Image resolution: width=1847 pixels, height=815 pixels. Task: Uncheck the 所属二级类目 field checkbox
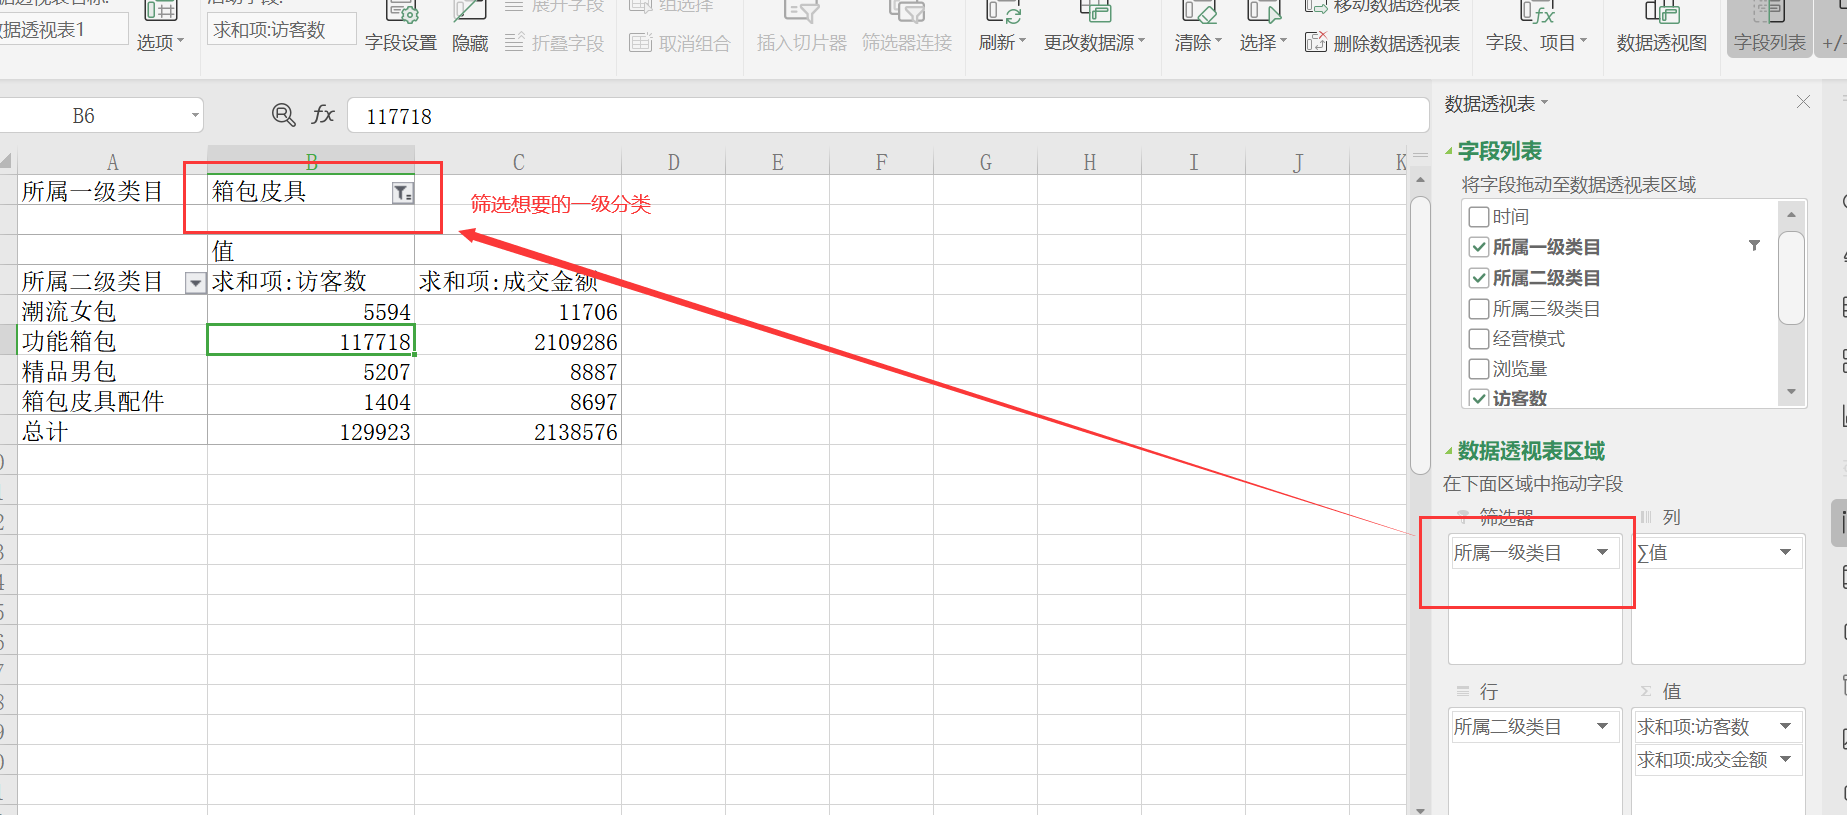coord(1479,278)
